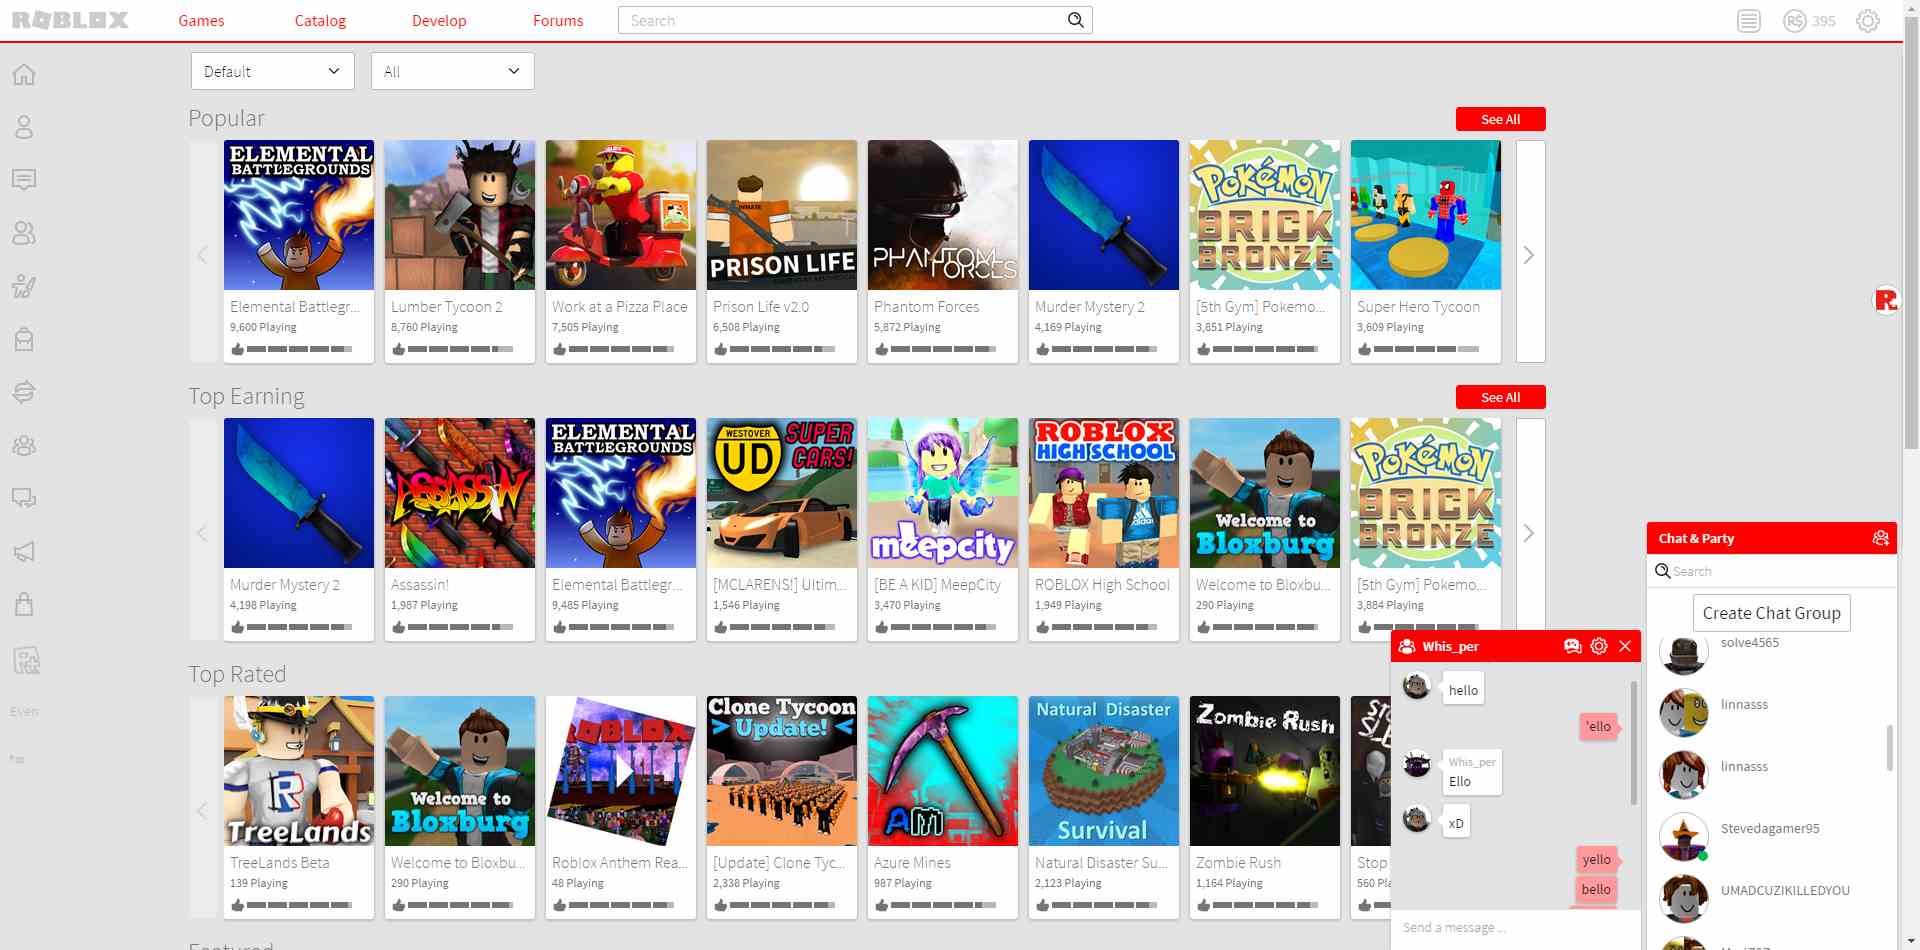
Task: Select the Groups icon in the sidebar
Action: pyautogui.click(x=23, y=445)
